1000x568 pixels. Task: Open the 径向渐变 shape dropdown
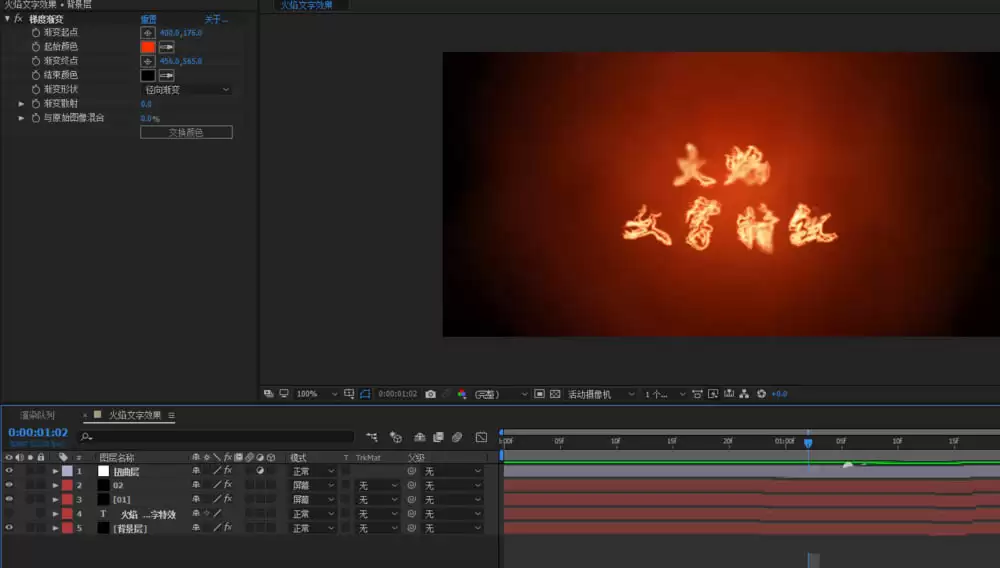[x=186, y=90]
